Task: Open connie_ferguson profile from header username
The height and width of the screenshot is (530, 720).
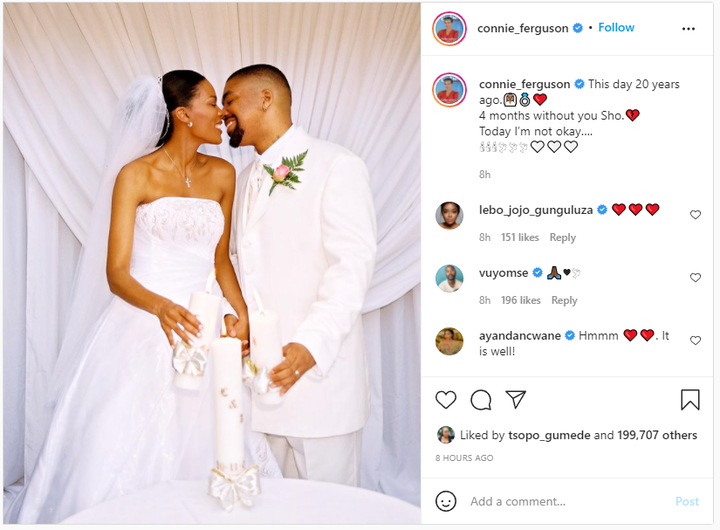Action: (x=523, y=28)
